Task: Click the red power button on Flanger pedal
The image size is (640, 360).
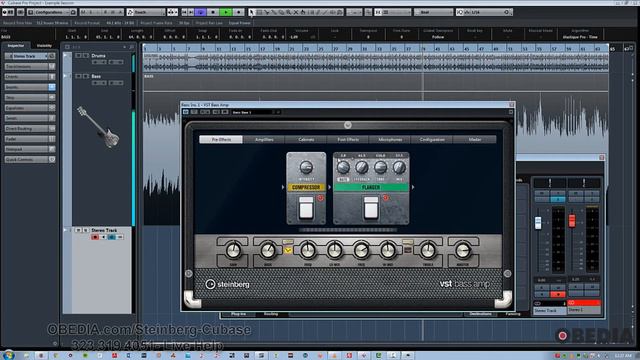Action: click(x=385, y=198)
